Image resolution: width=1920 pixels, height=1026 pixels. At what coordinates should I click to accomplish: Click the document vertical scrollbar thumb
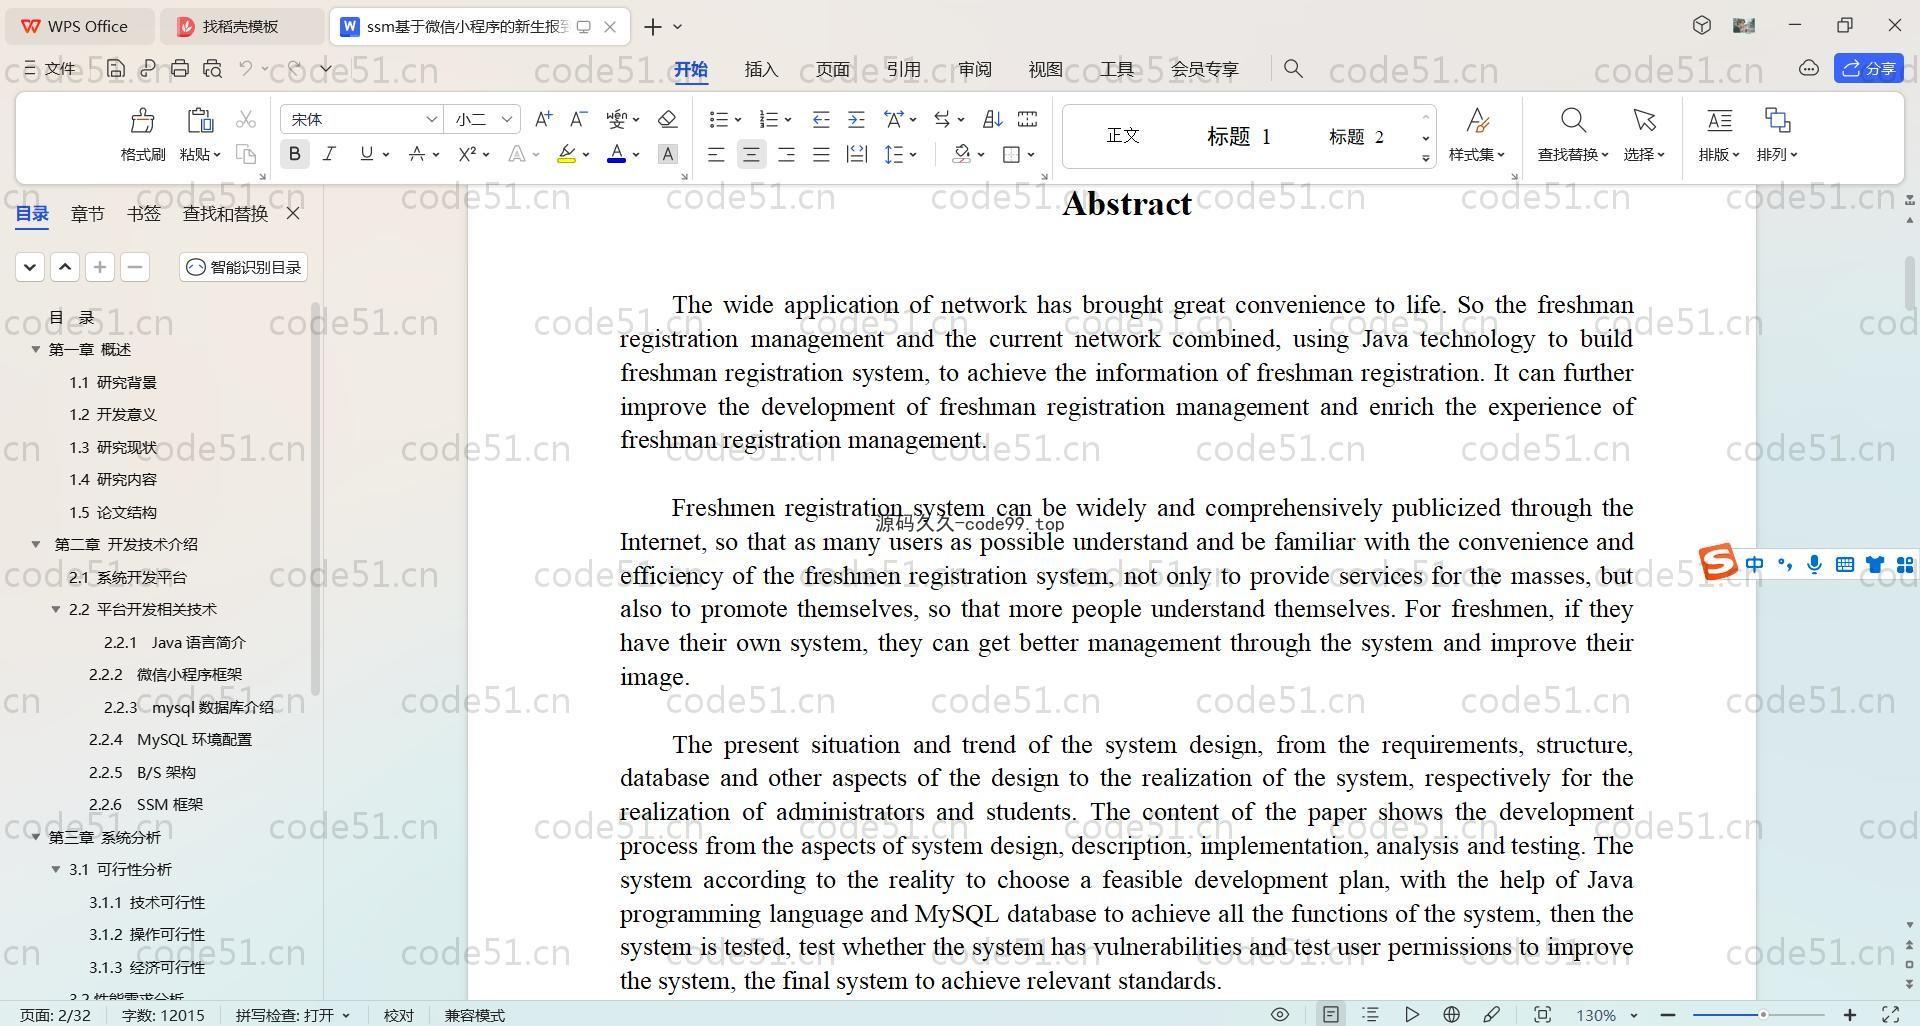click(x=1909, y=282)
